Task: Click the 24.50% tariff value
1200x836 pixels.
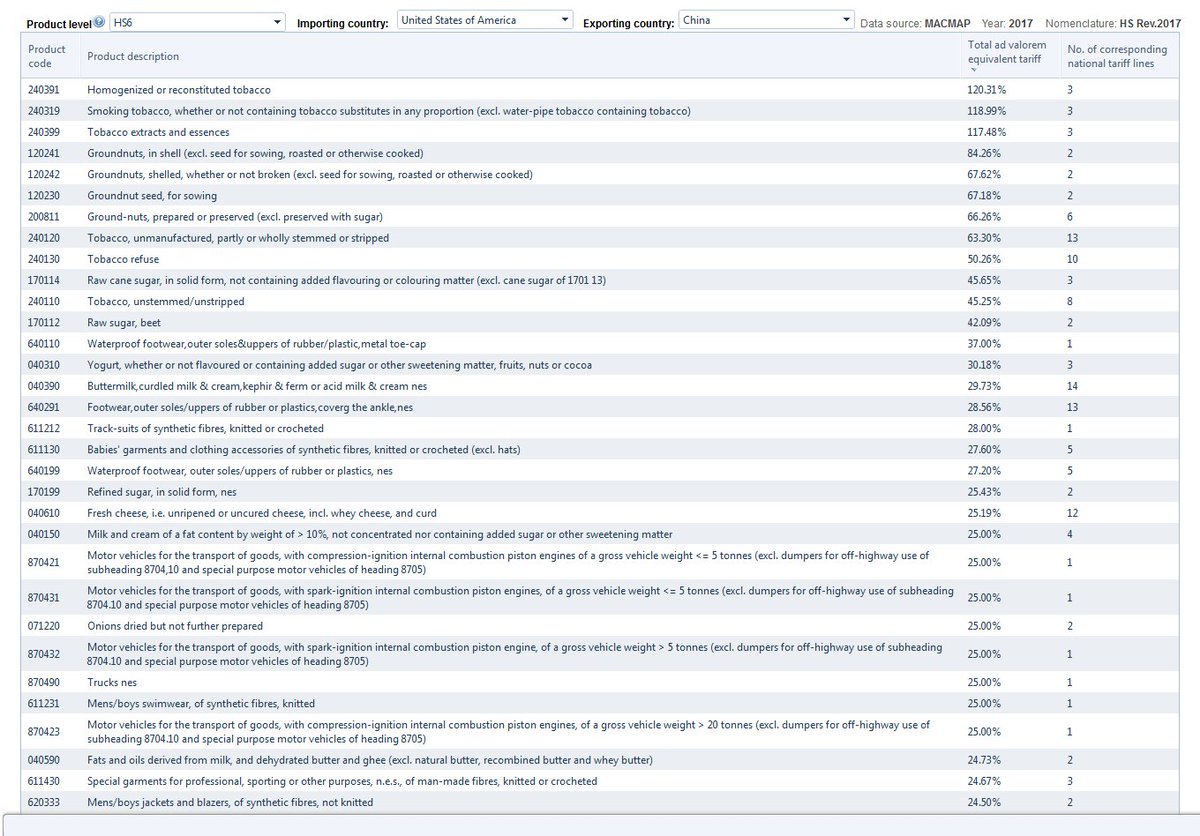Action: pos(984,802)
